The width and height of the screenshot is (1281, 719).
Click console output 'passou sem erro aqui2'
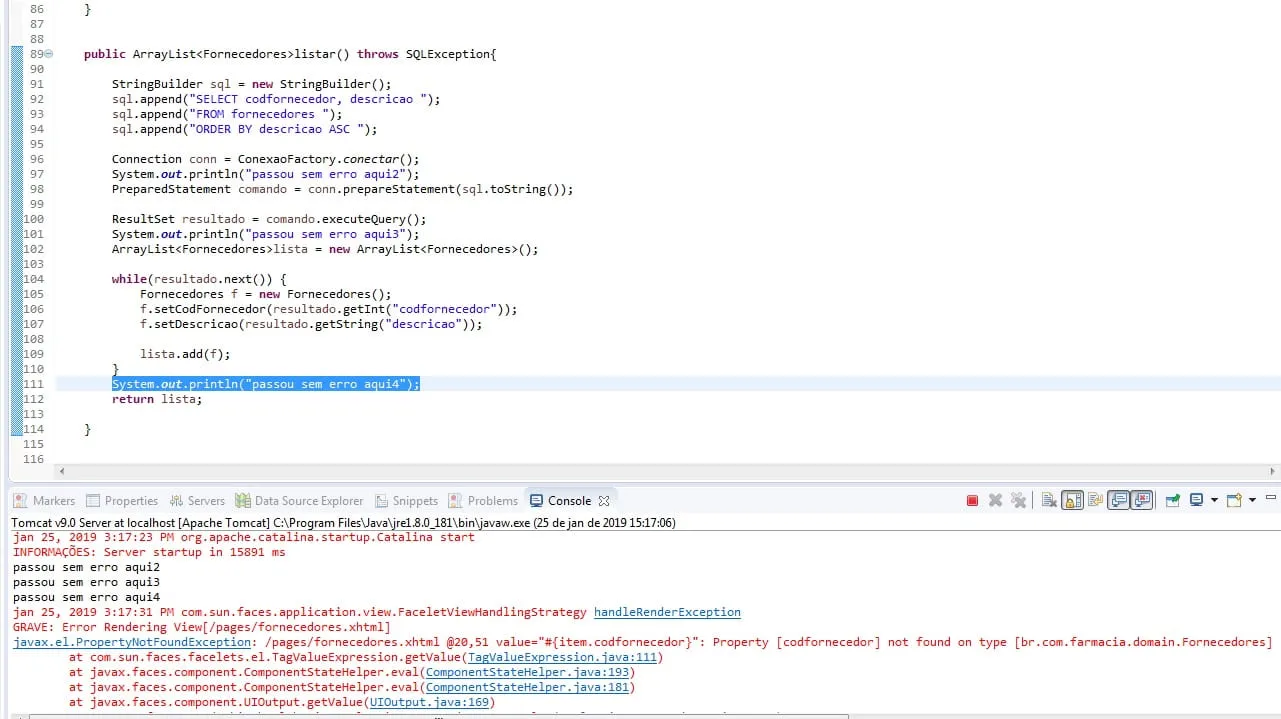point(87,567)
